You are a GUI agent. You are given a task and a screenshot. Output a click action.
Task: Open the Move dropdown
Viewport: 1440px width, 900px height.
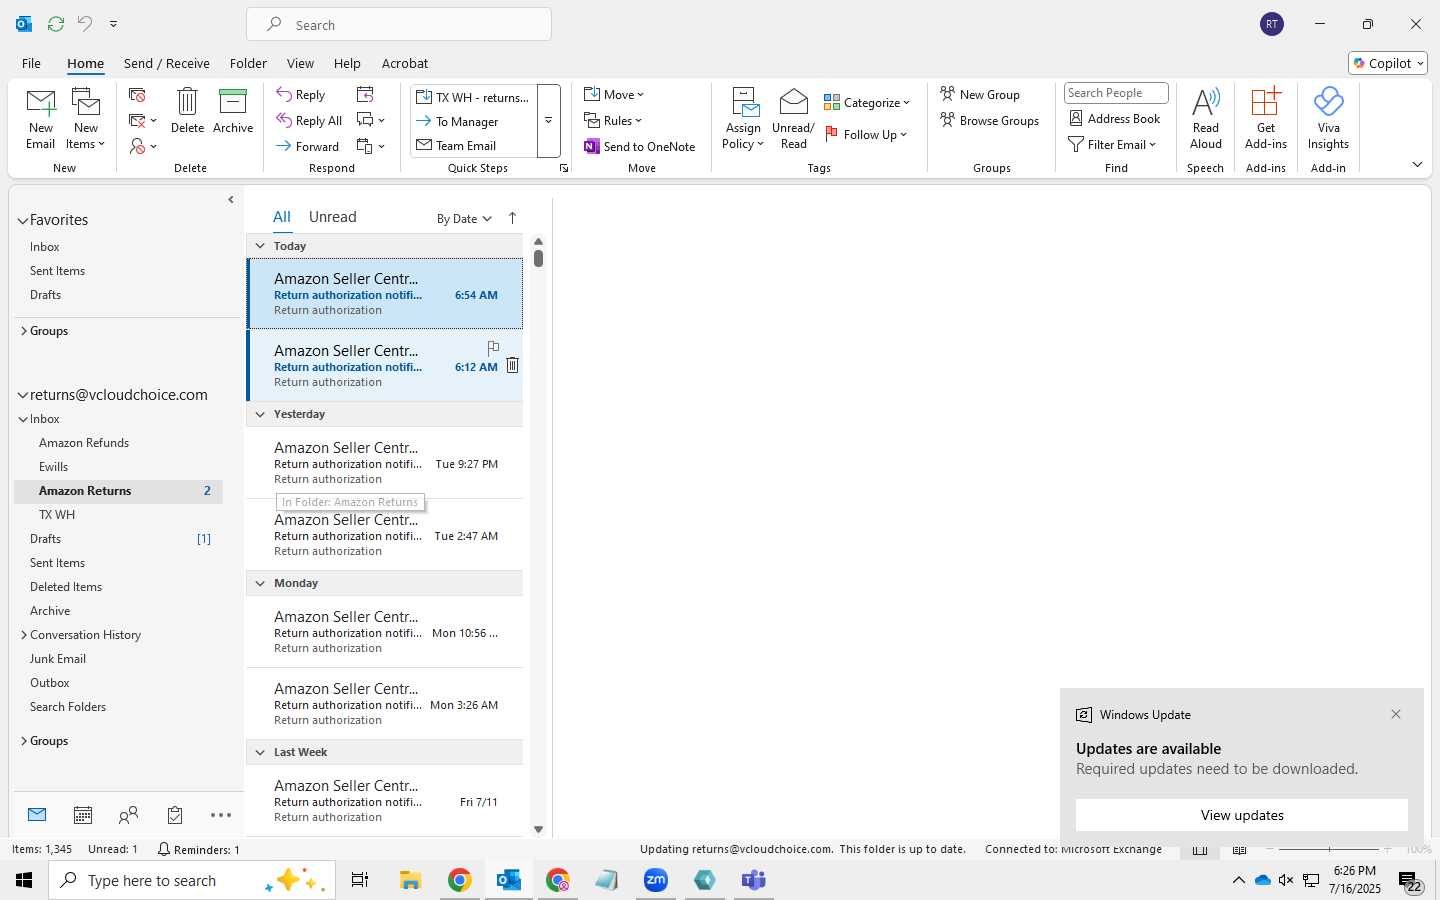614,95
